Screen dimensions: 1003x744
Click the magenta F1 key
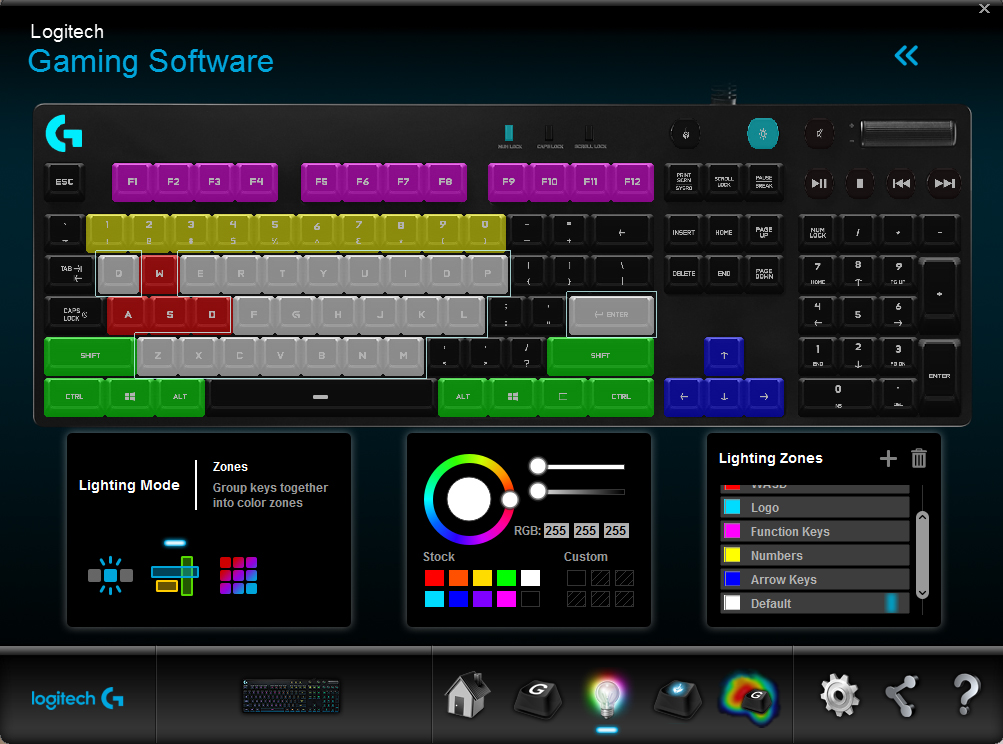point(132,182)
